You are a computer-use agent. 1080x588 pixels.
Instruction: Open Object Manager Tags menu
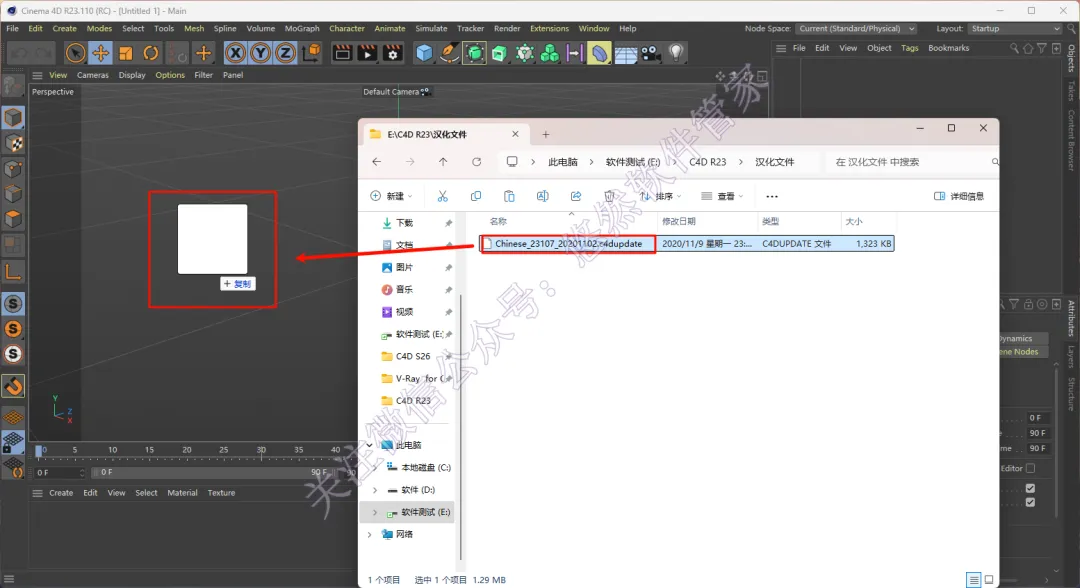click(910, 48)
